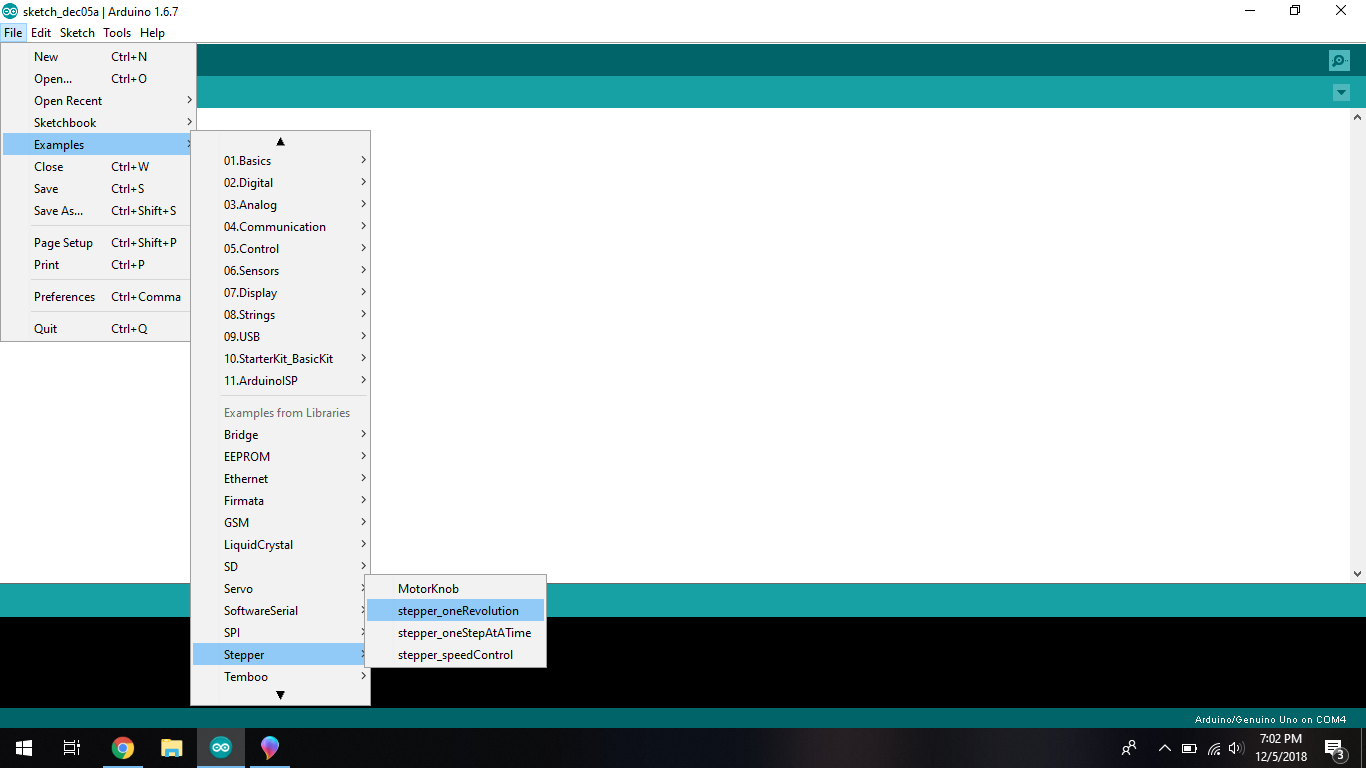This screenshot has height=768, width=1366.
Task: Click the up arrow atop the Examples list
Action: 280,141
